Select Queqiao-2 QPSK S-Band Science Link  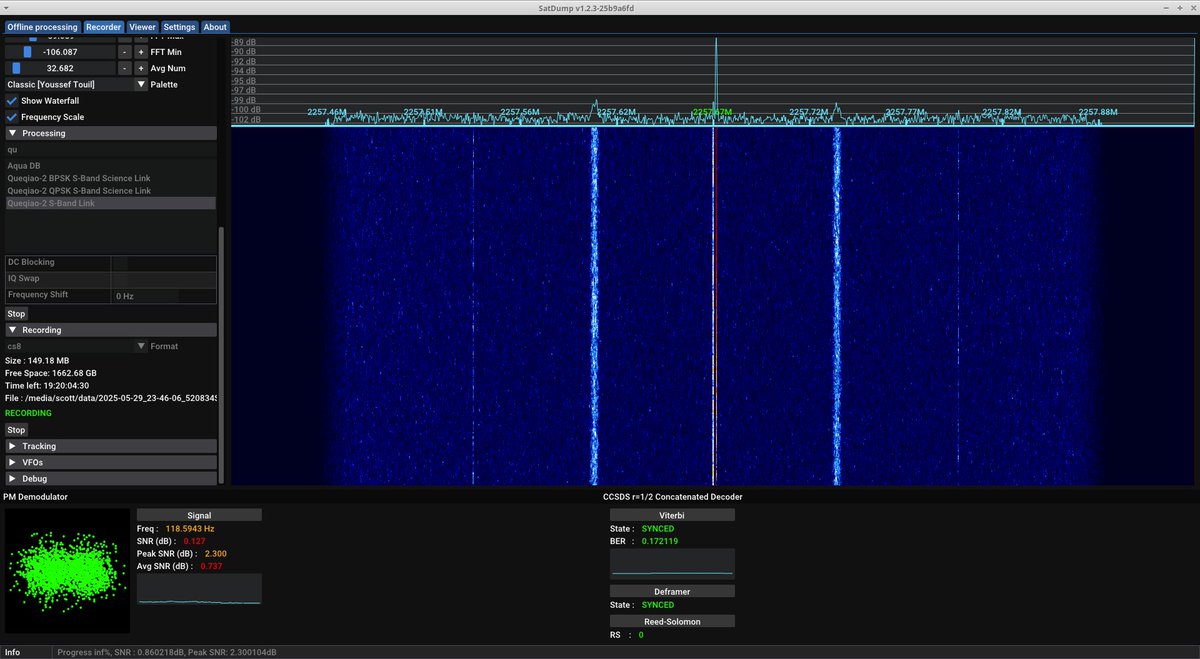111,190
